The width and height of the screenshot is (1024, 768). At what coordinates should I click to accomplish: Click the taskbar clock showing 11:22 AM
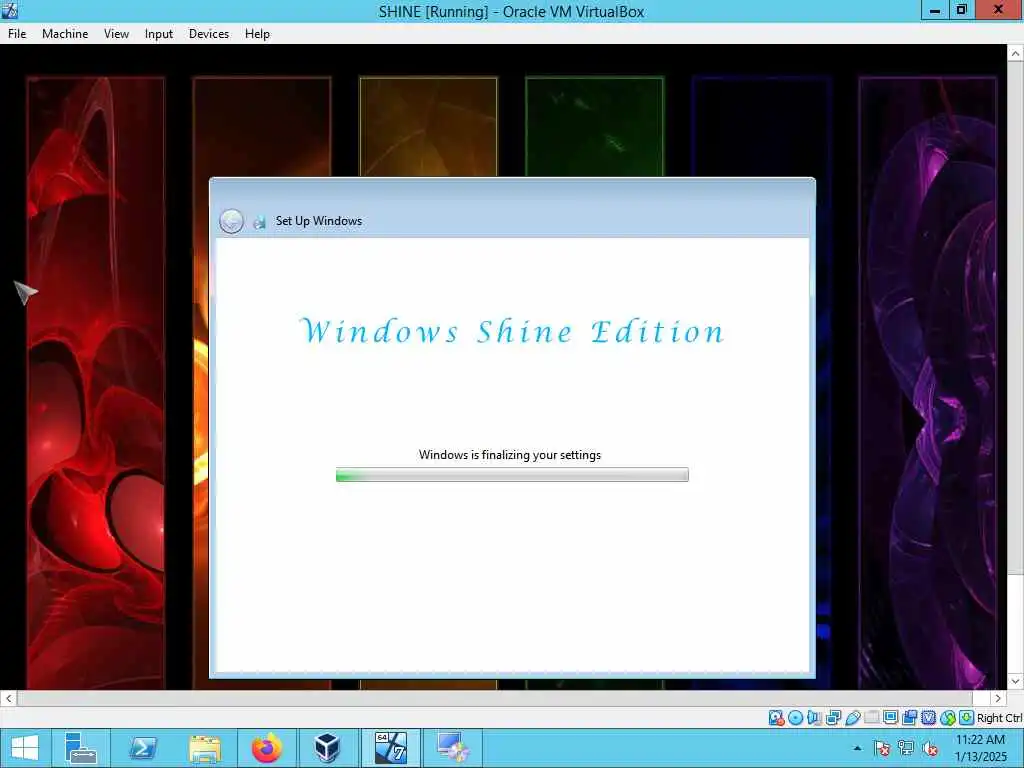click(x=980, y=748)
